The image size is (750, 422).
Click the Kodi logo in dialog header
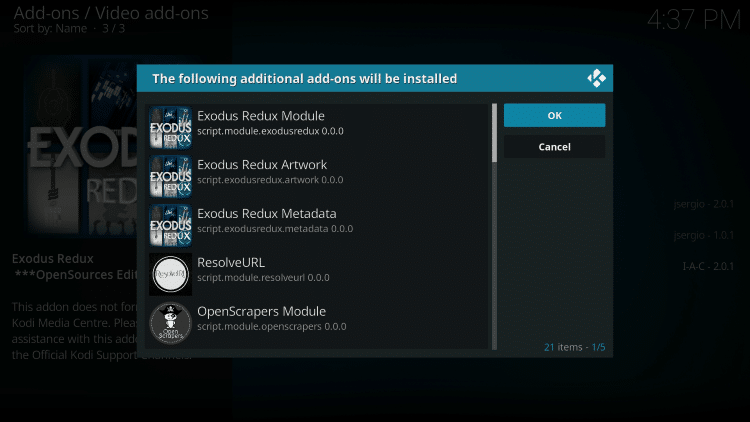coord(596,78)
